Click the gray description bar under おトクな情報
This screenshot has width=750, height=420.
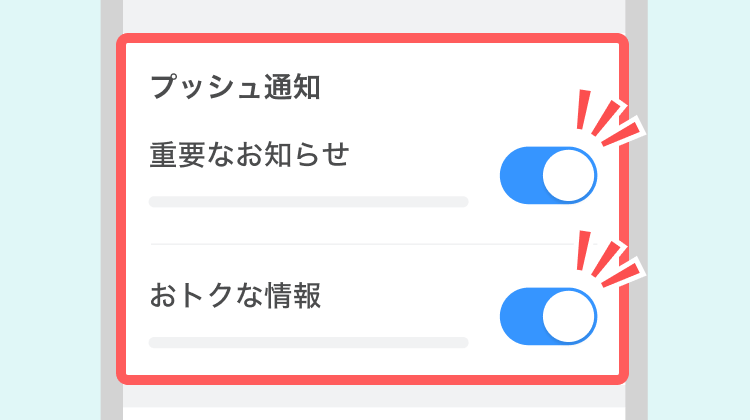(308, 342)
